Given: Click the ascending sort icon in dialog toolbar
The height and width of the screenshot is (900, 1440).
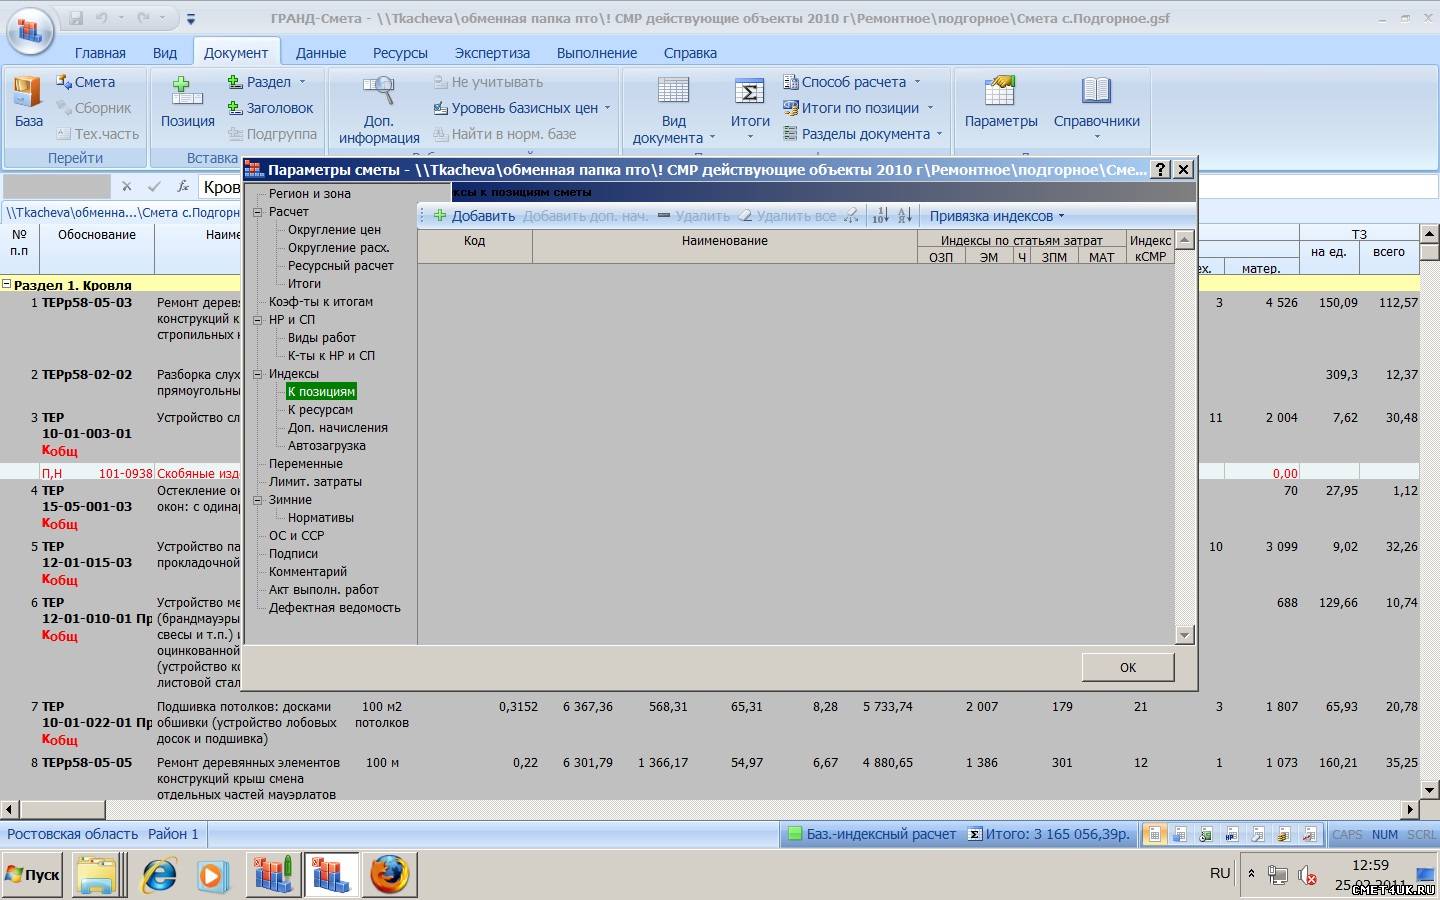Looking at the screenshot, I should [x=880, y=216].
